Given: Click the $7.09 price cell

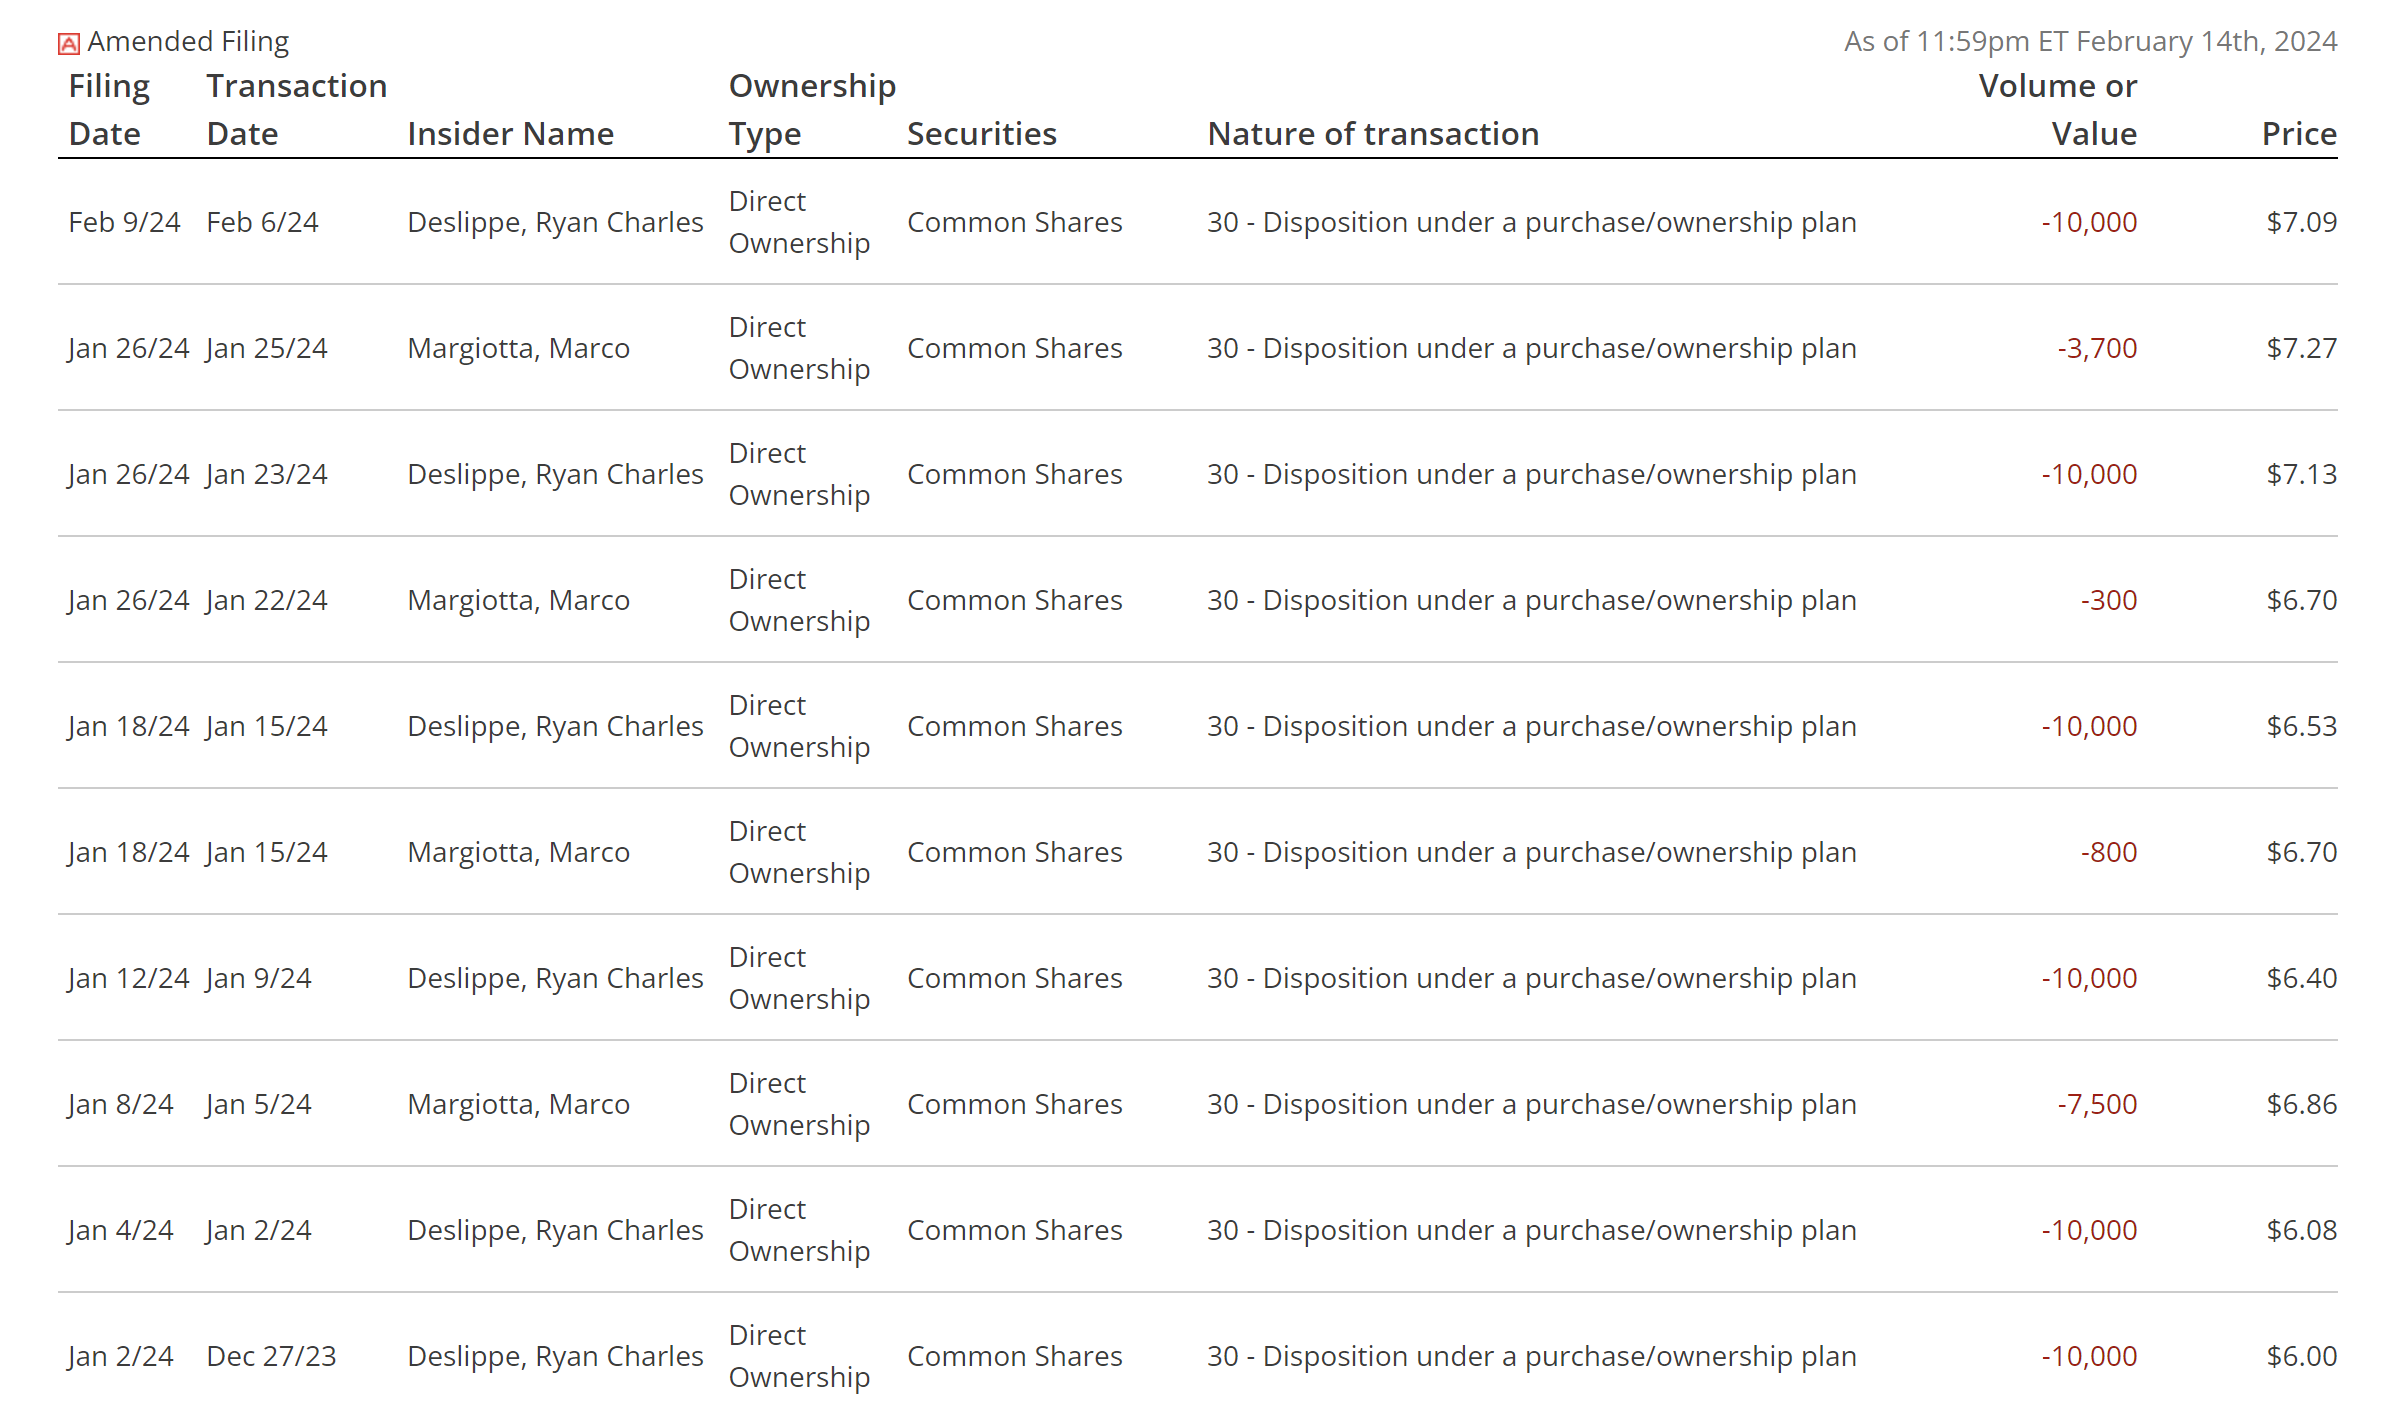Looking at the screenshot, I should 2301,222.
